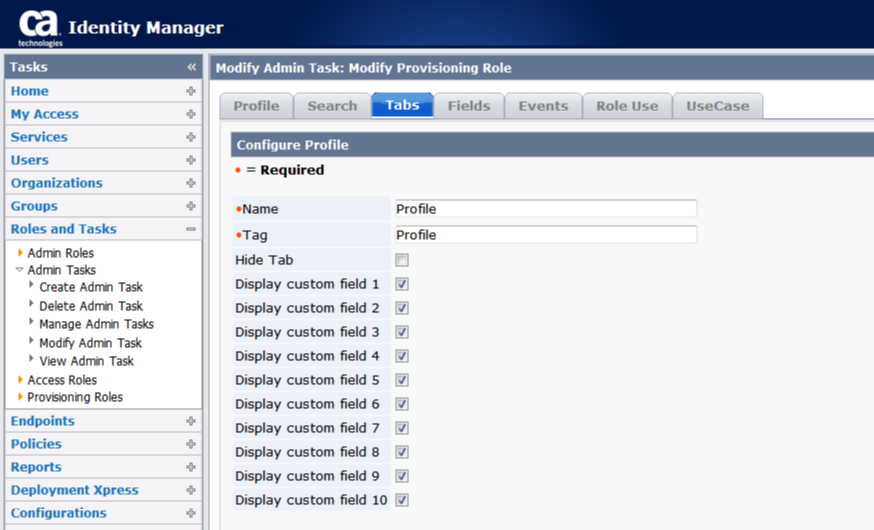Switch to the Fields tab

click(469, 106)
